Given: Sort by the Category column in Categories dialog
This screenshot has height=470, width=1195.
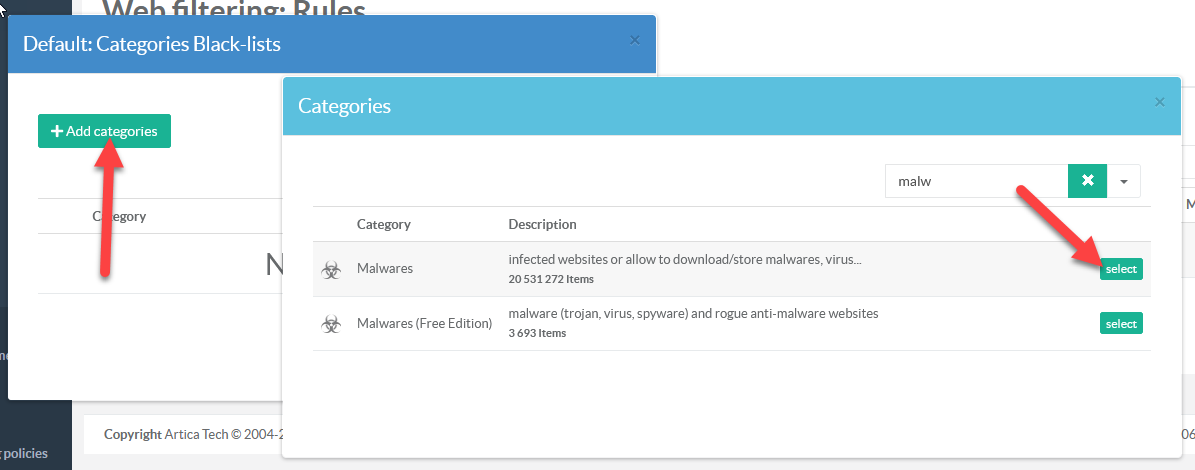Looking at the screenshot, I should [x=384, y=224].
